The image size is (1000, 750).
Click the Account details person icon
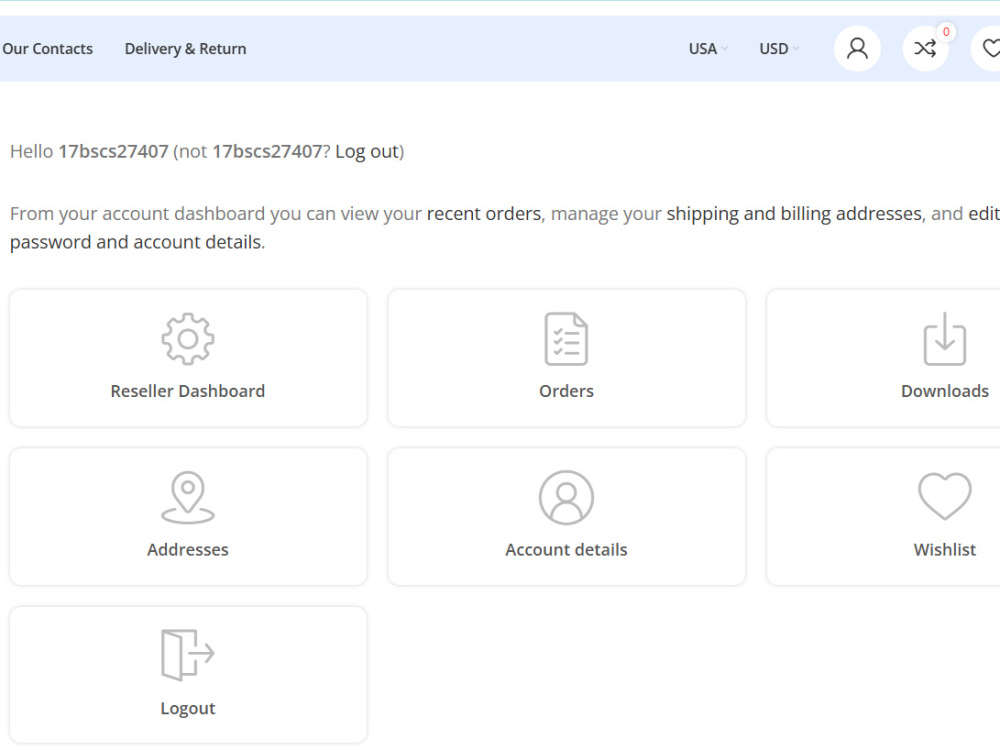pos(566,497)
